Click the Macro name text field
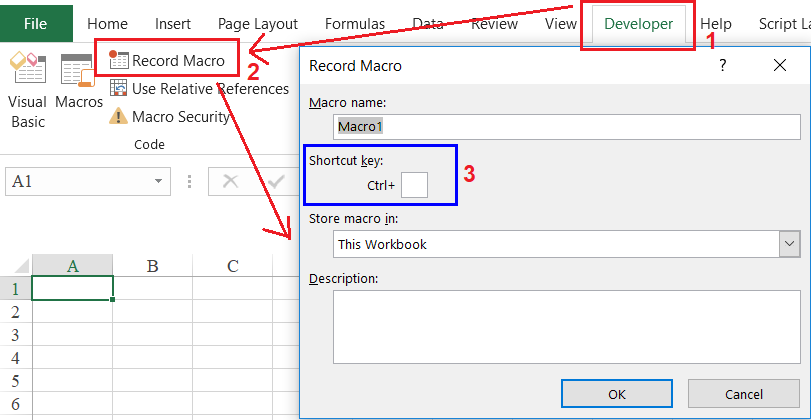Screen dimensions: 811x420 pyautogui.click(x=567, y=127)
